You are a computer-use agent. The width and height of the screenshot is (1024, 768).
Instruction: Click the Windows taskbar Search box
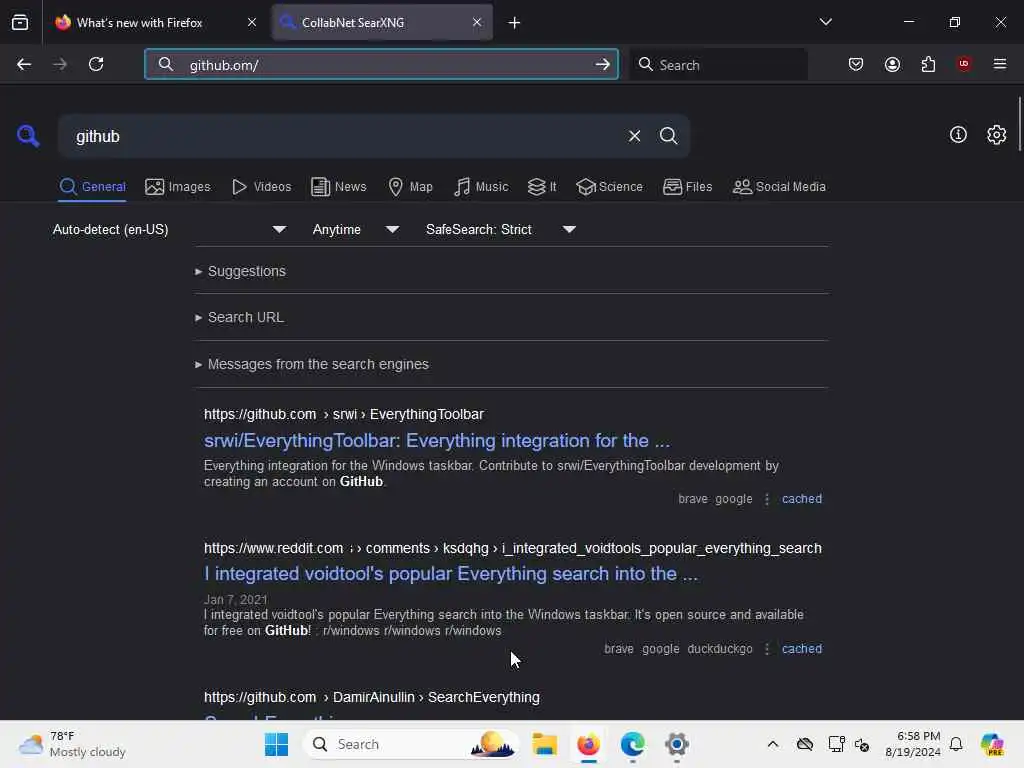[x=411, y=744]
